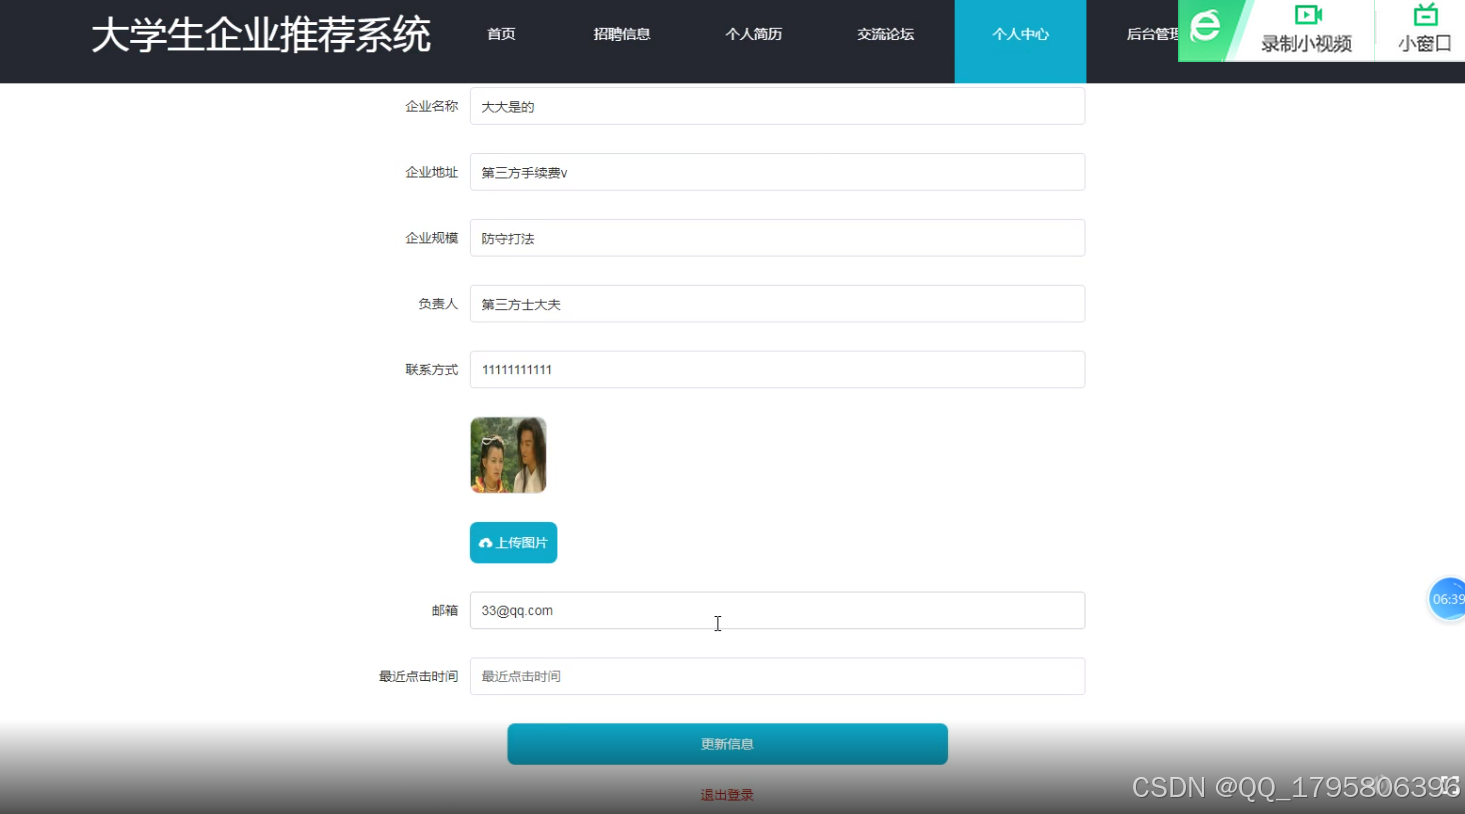
Task: Click the 录制小视频 camera icon
Action: point(1308,17)
